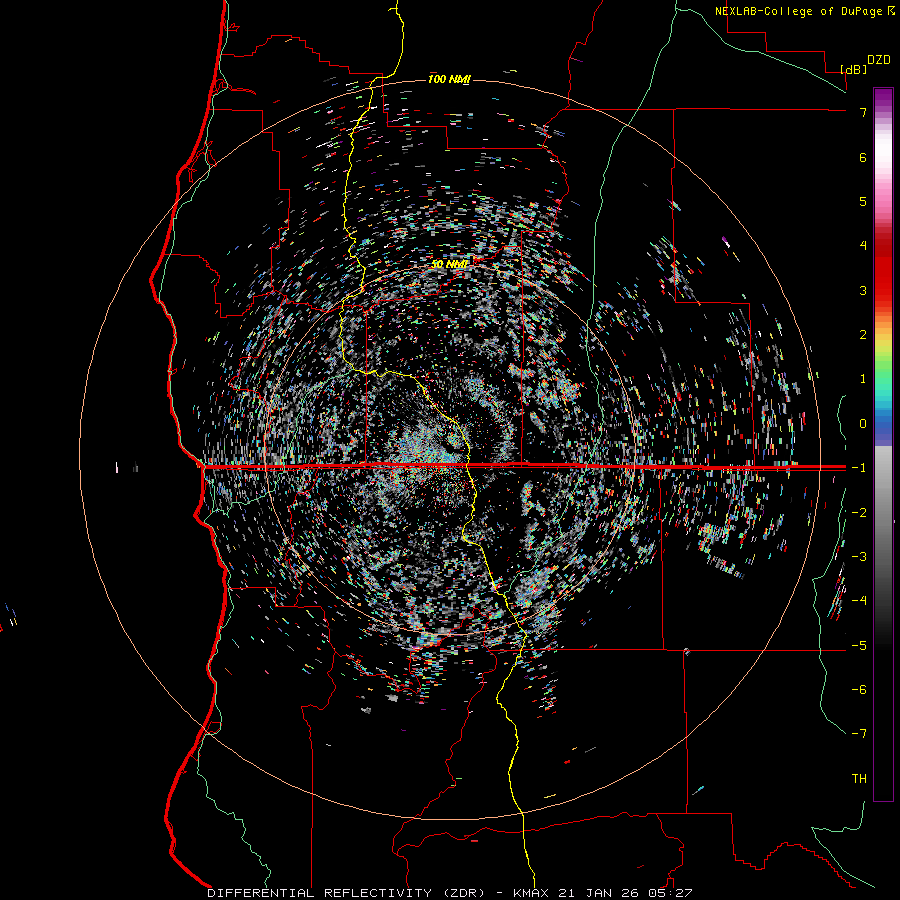This screenshot has height=900, width=900.
Task: Click the 50 NMI range ring label
Action: 449,264
